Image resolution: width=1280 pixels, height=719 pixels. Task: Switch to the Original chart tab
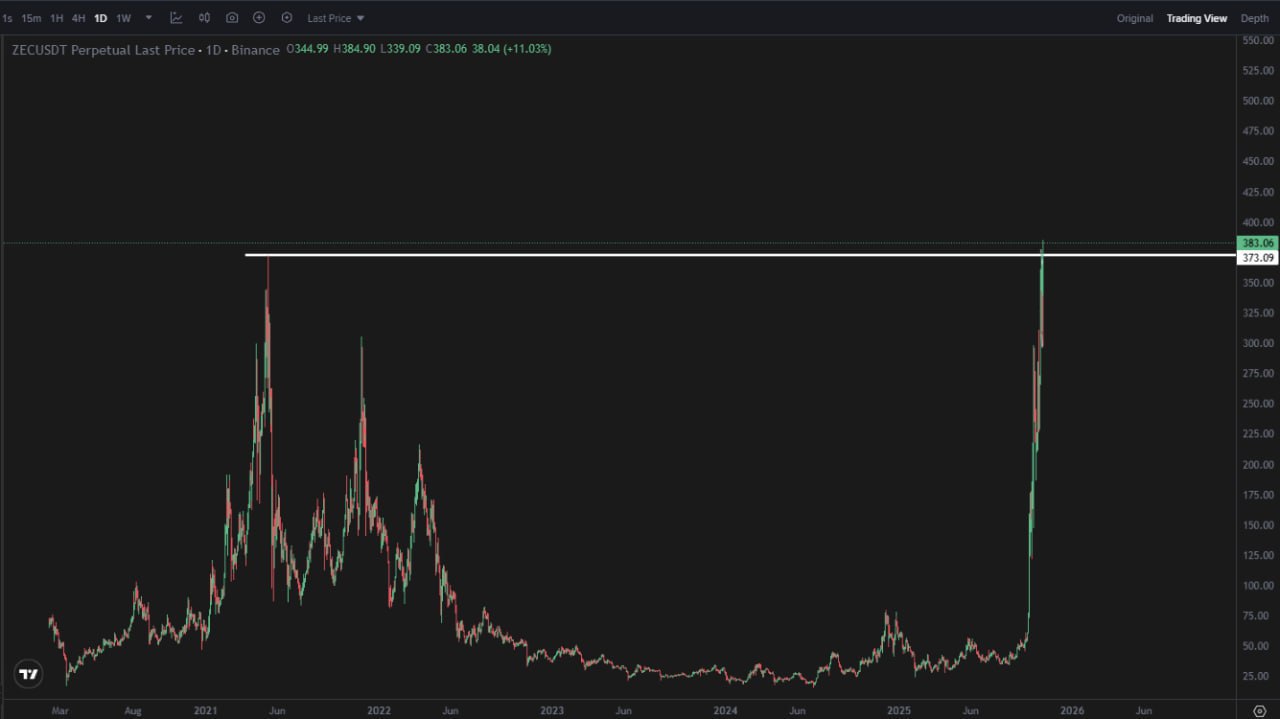pos(1134,18)
